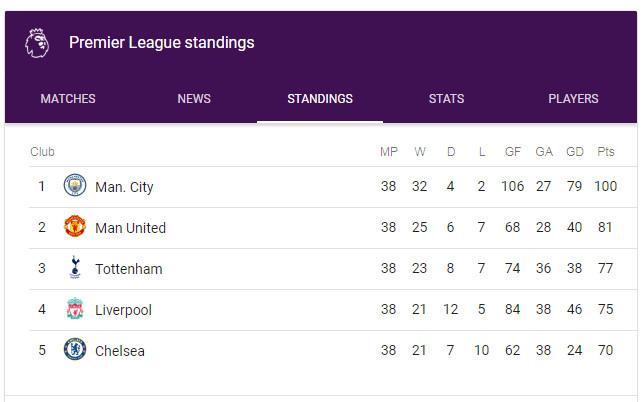
Task: Click the Liverpool team name
Action: (x=123, y=310)
